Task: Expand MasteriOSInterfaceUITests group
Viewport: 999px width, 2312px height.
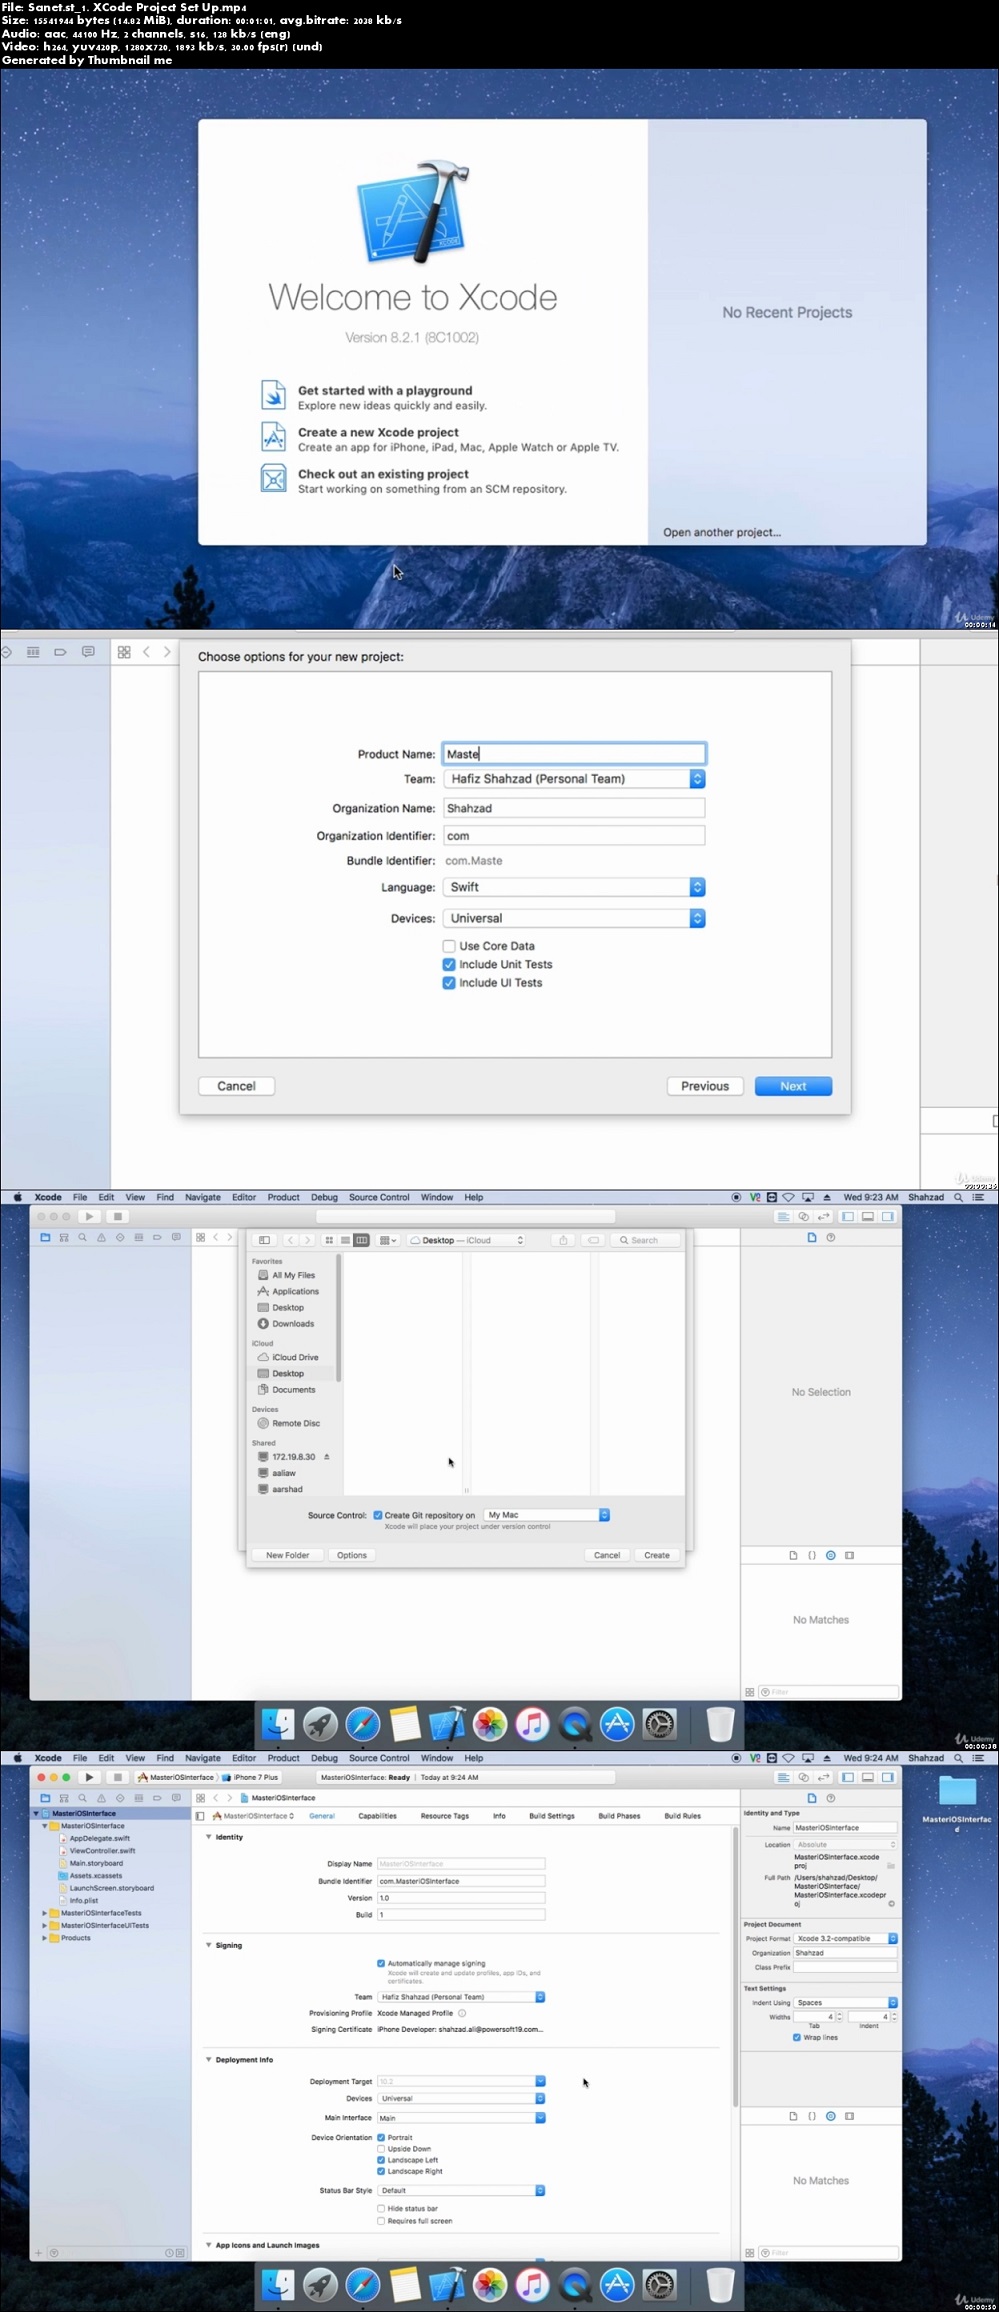Action: click(x=44, y=1925)
